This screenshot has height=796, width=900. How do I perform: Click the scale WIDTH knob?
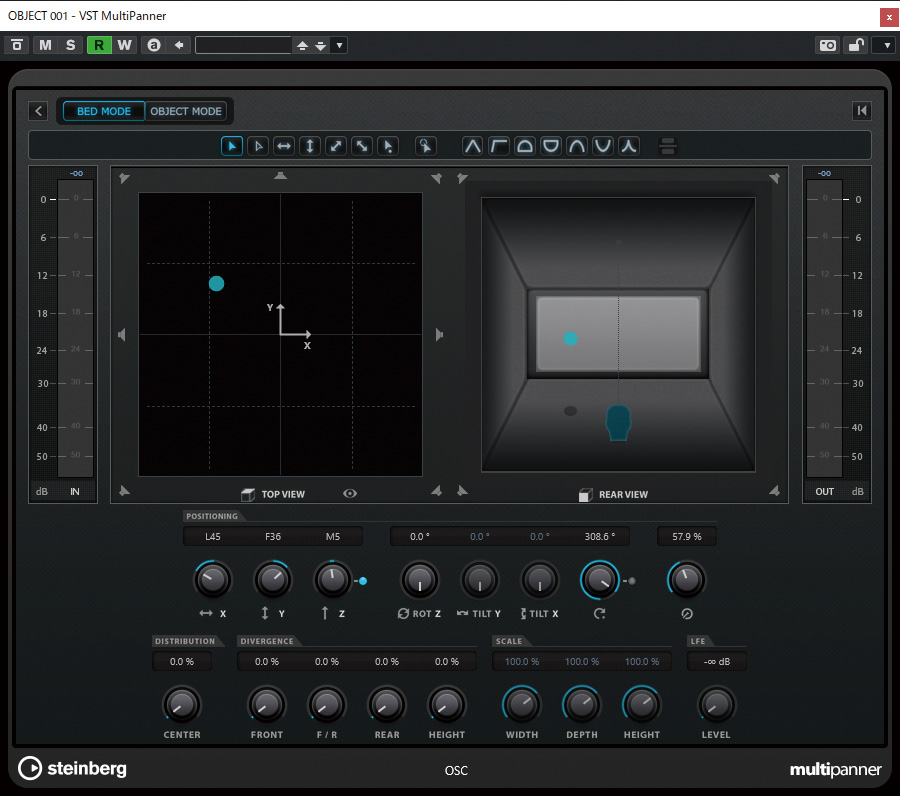(522, 705)
